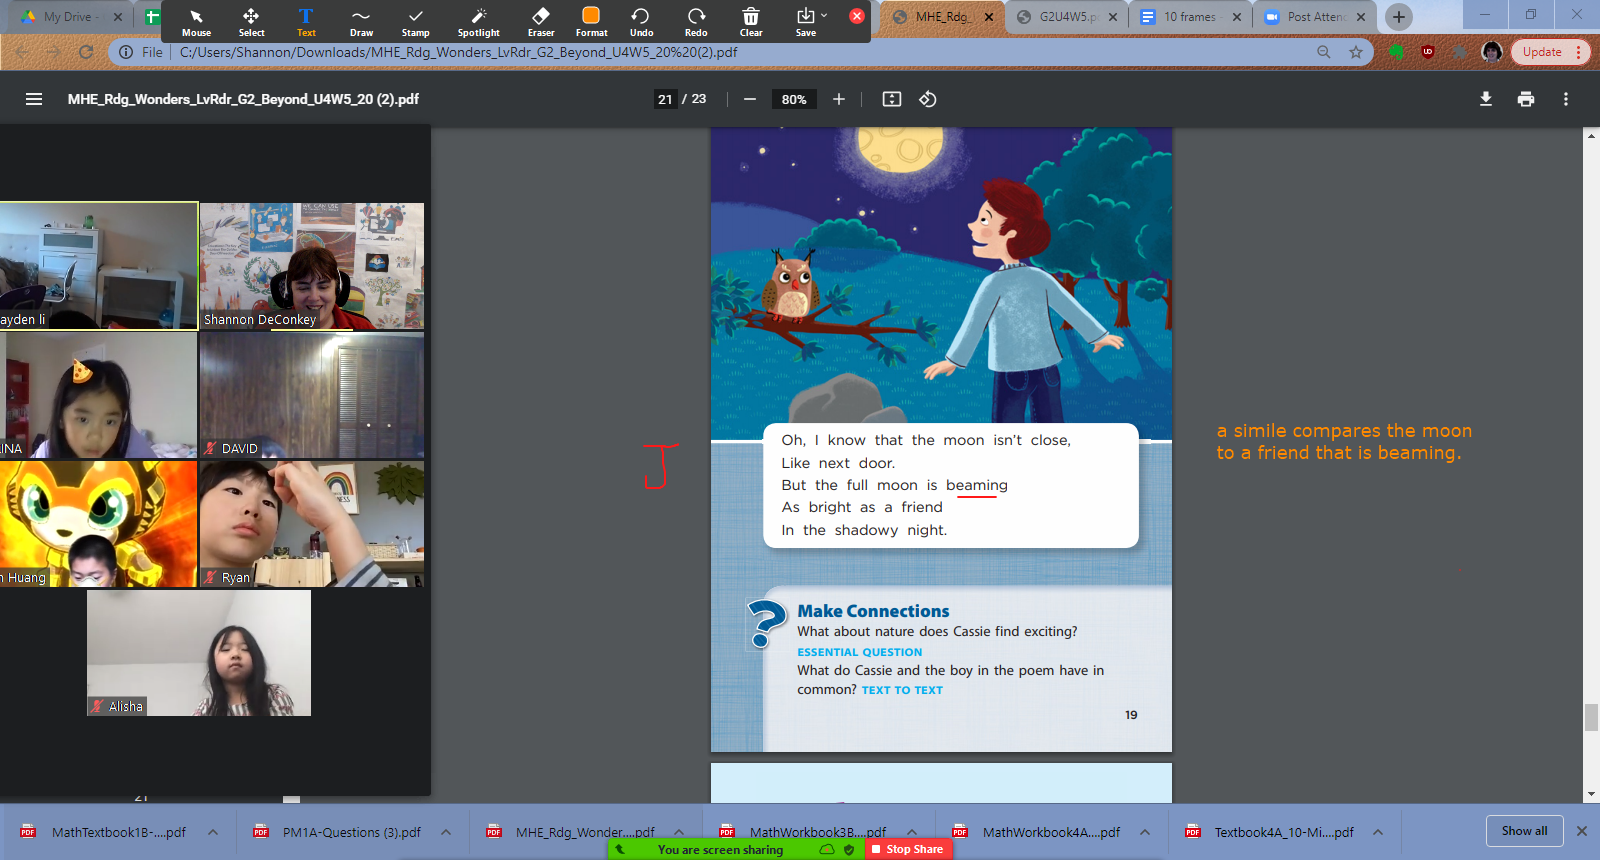Expand options for MathTextbook1B download
The image size is (1600, 860).
click(213, 832)
